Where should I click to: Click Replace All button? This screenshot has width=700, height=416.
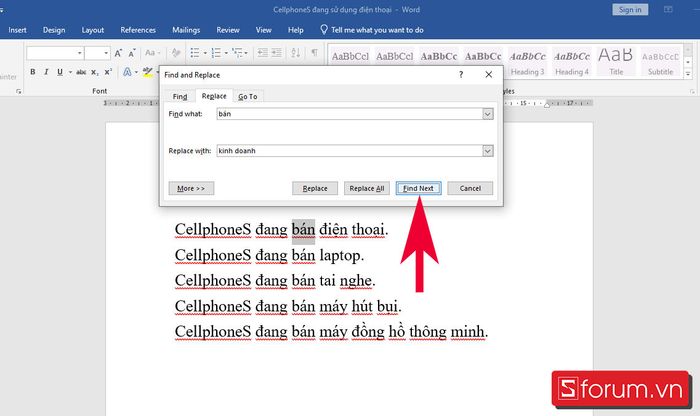pos(367,188)
